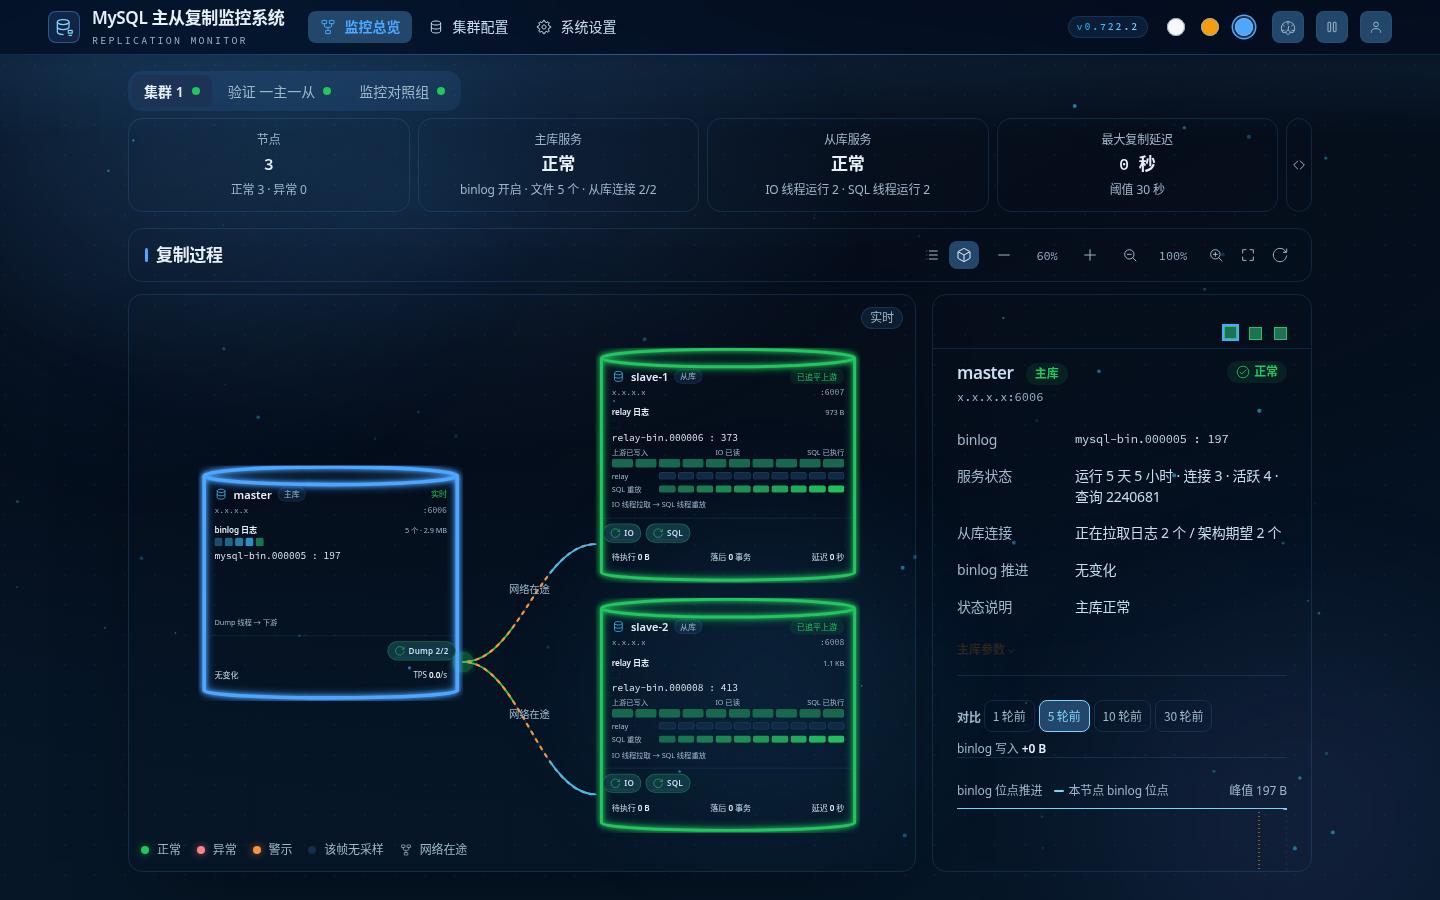
Task: Click the 从库服务 summary card
Action: (x=848, y=165)
